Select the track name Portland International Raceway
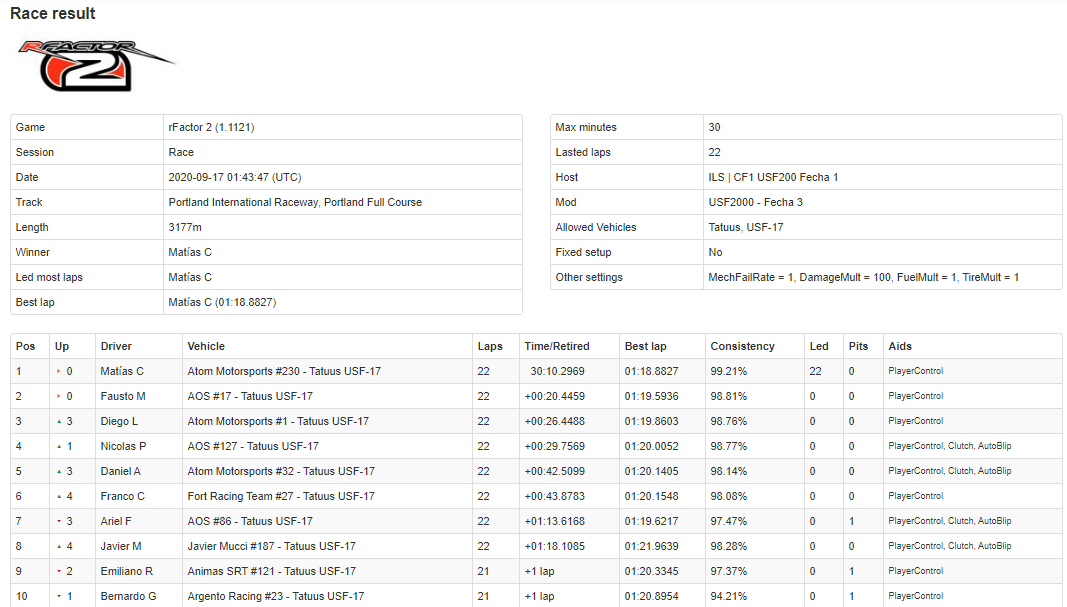This screenshot has width=1067, height=607. 244,202
